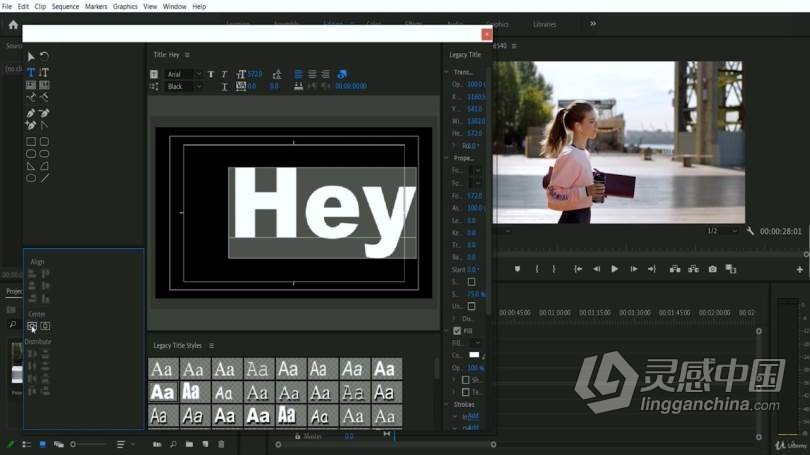Apply italic to the title text
The height and width of the screenshot is (455, 810).
click(224, 74)
